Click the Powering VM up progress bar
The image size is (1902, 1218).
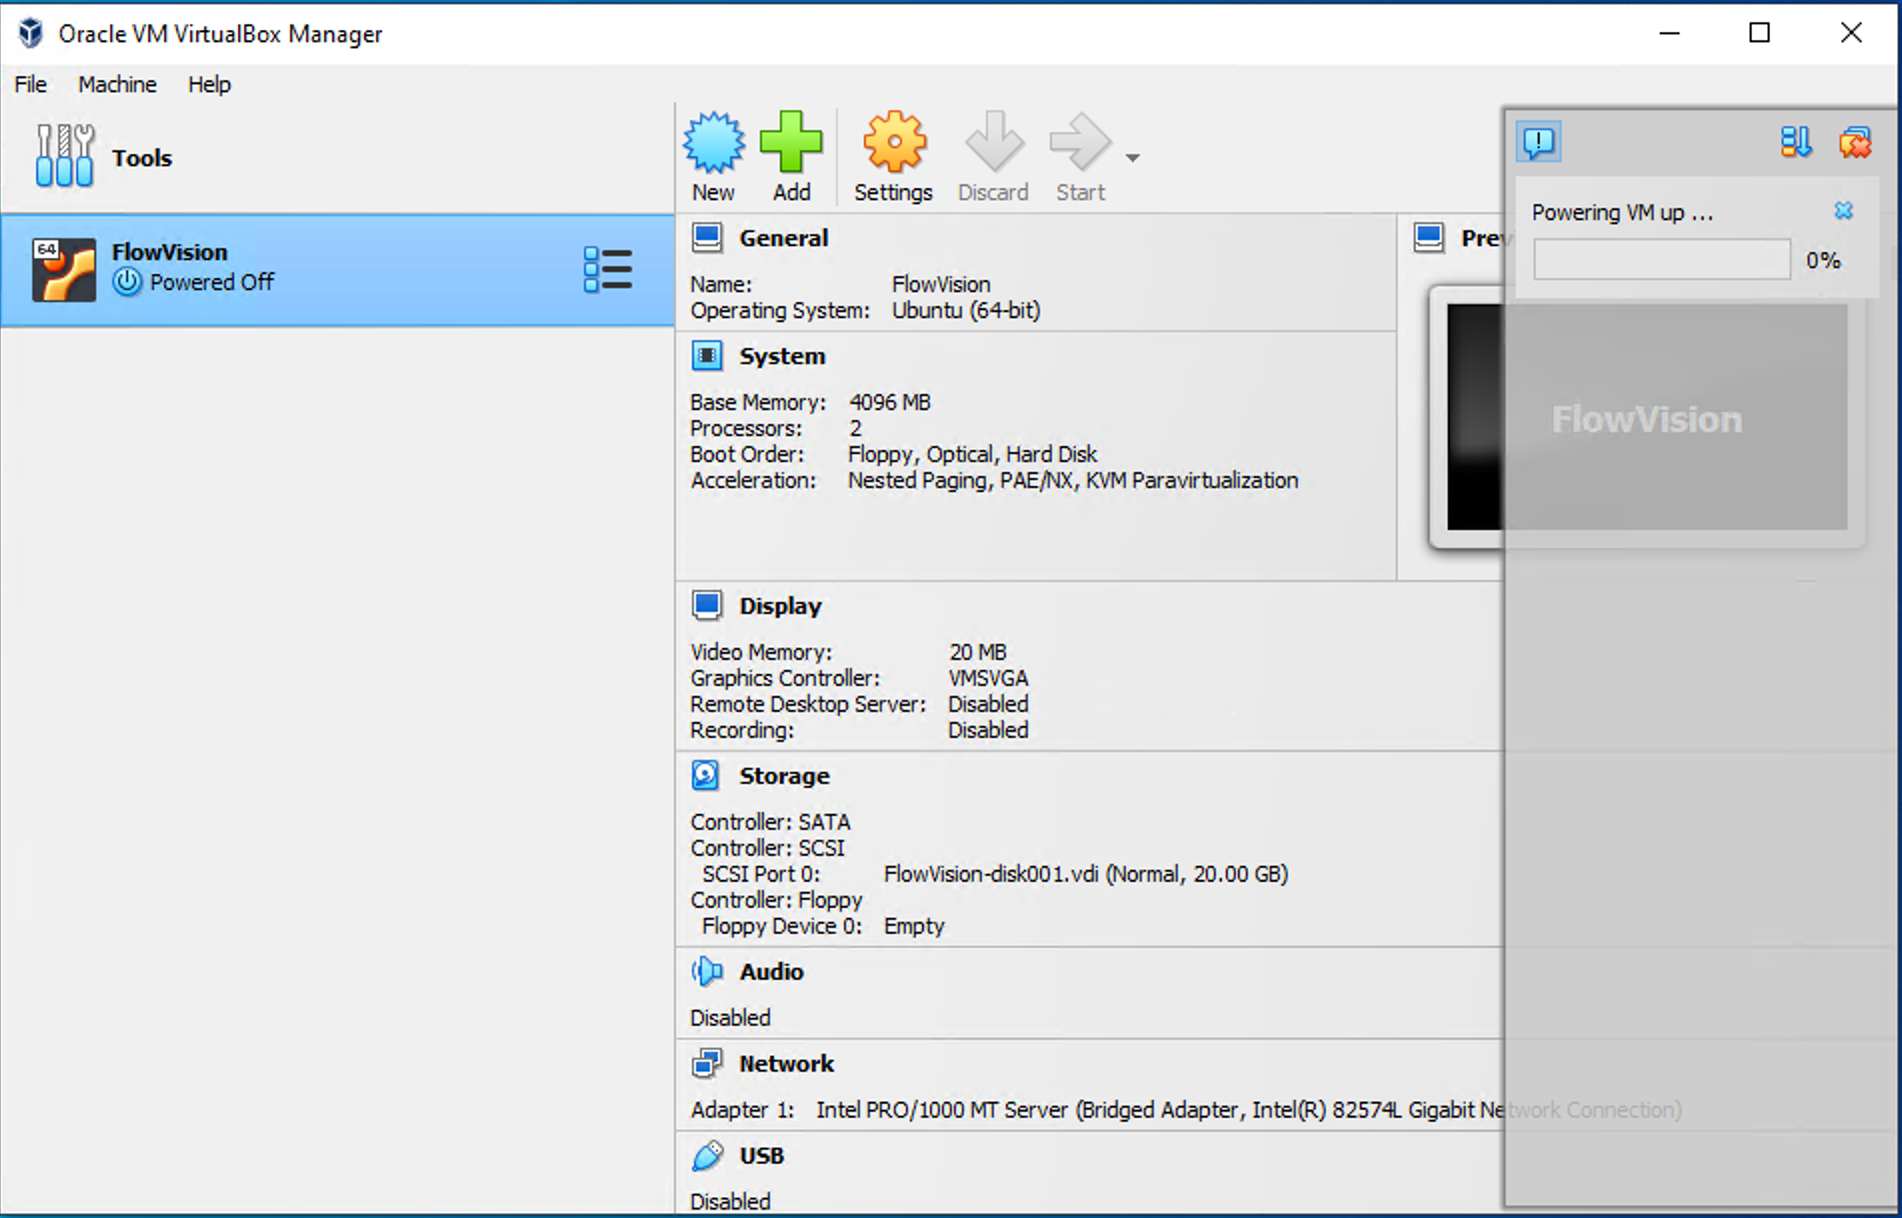[x=1662, y=260]
